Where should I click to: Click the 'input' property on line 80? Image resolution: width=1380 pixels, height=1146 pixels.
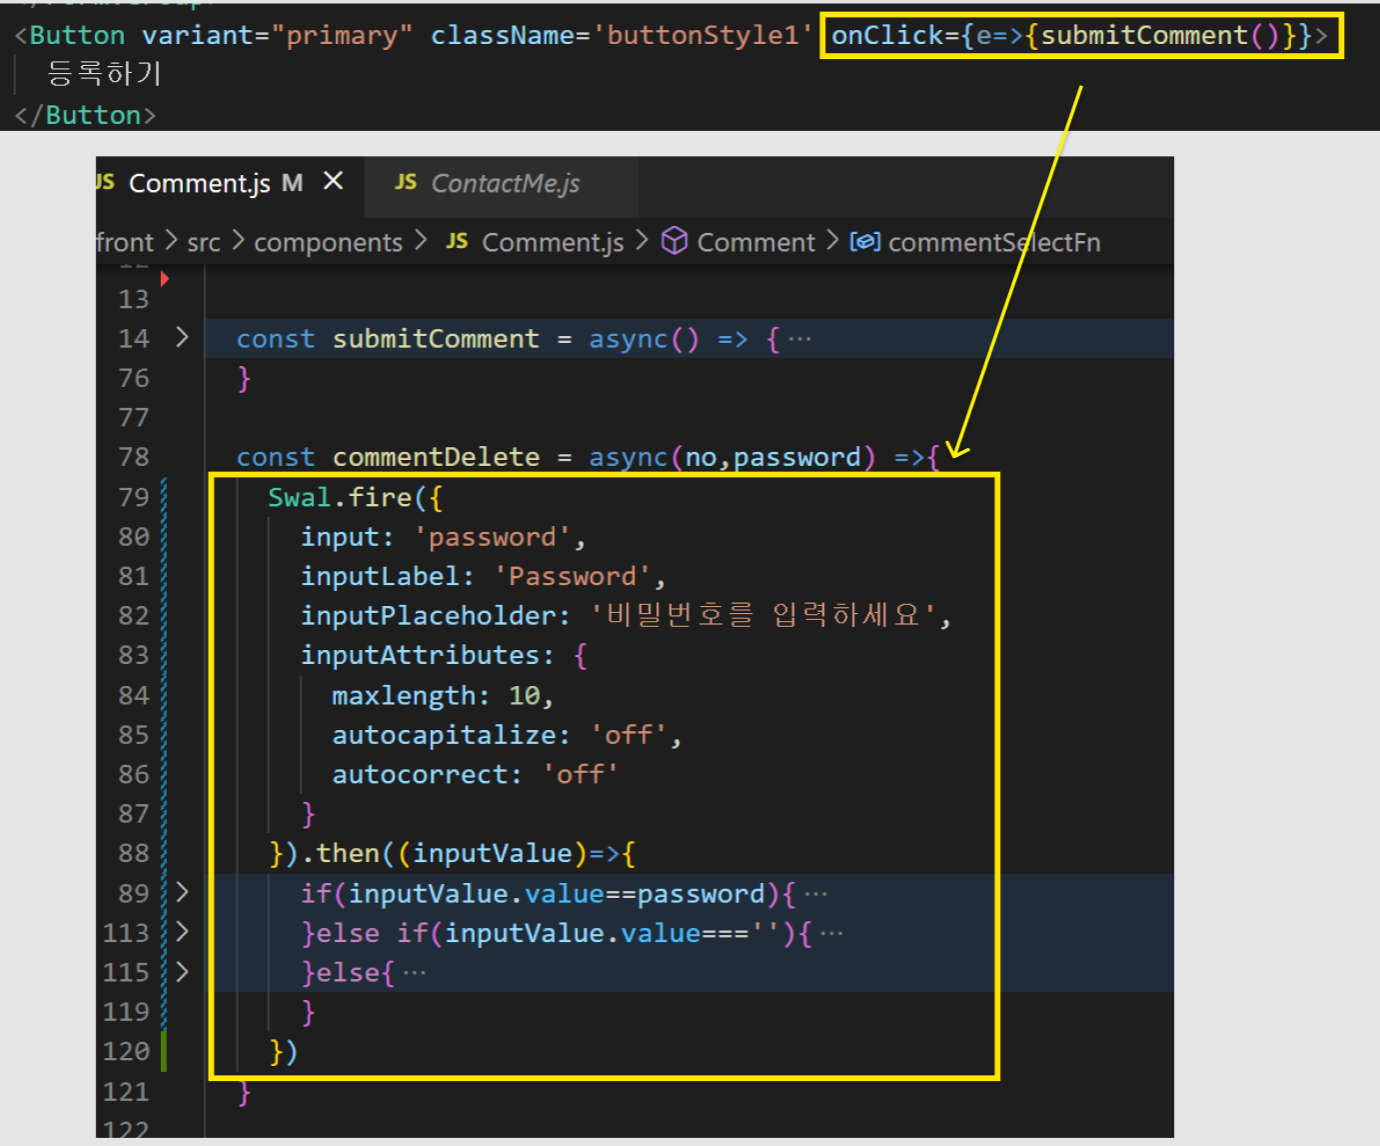pos(340,537)
